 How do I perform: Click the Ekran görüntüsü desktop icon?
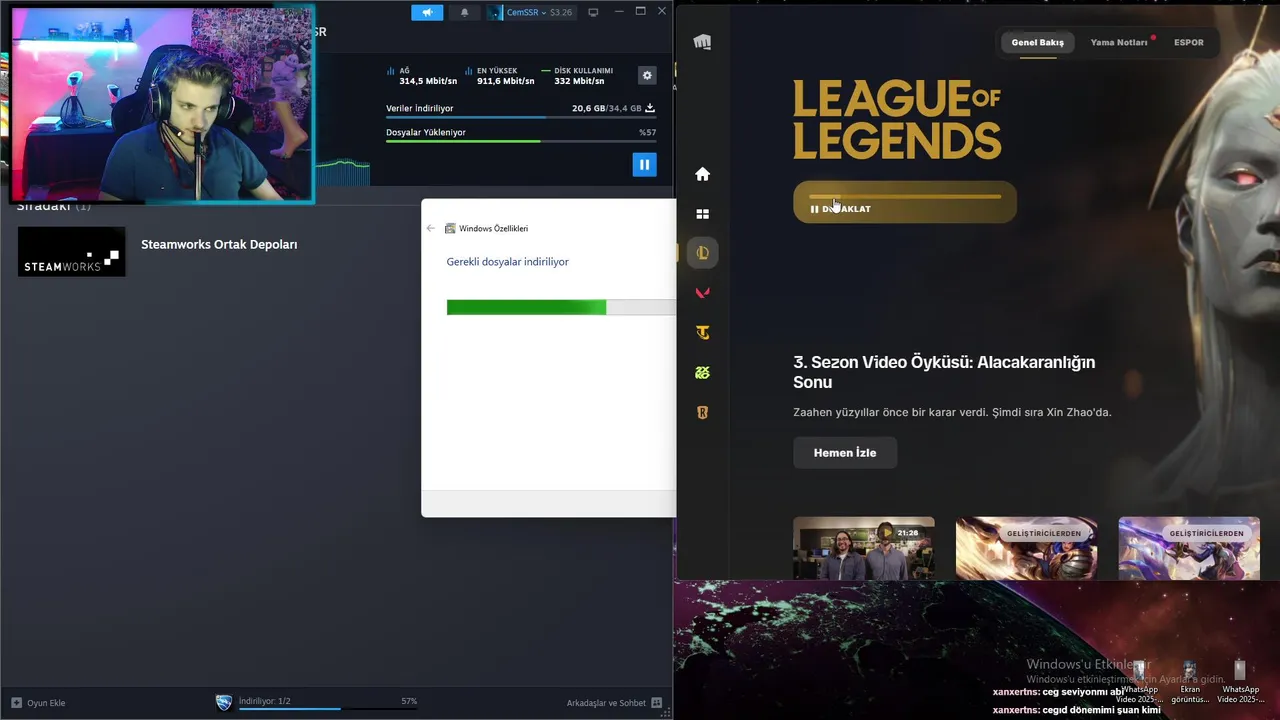(1189, 682)
